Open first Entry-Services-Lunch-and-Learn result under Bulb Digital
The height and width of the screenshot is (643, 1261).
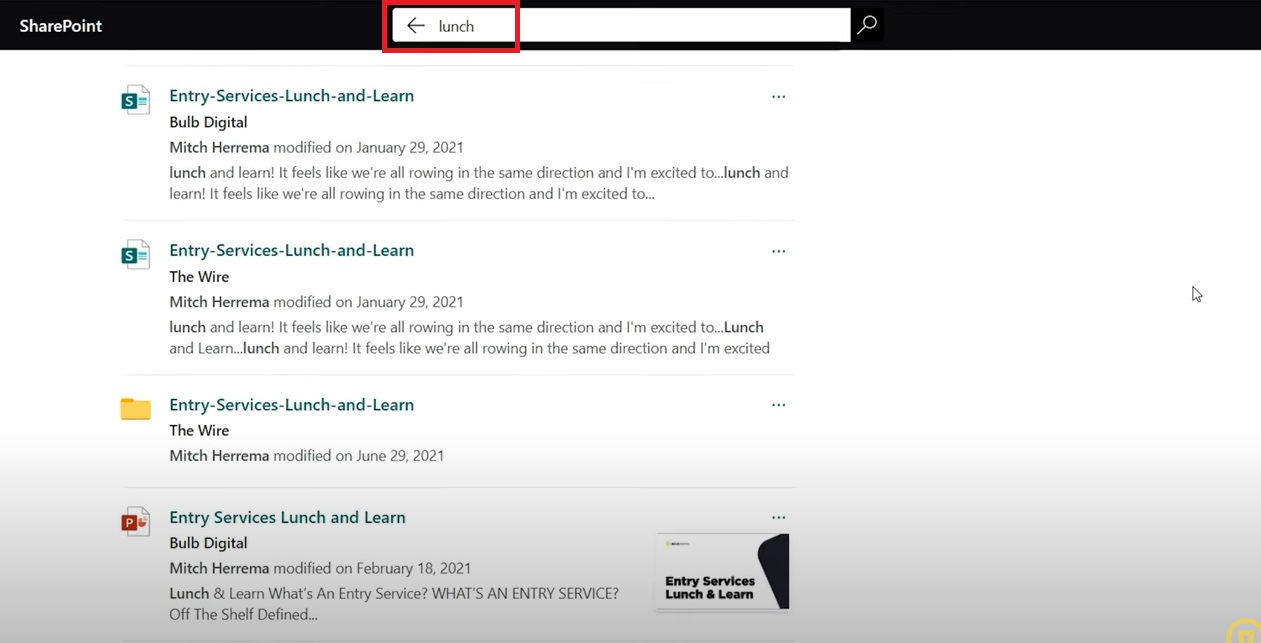291,96
